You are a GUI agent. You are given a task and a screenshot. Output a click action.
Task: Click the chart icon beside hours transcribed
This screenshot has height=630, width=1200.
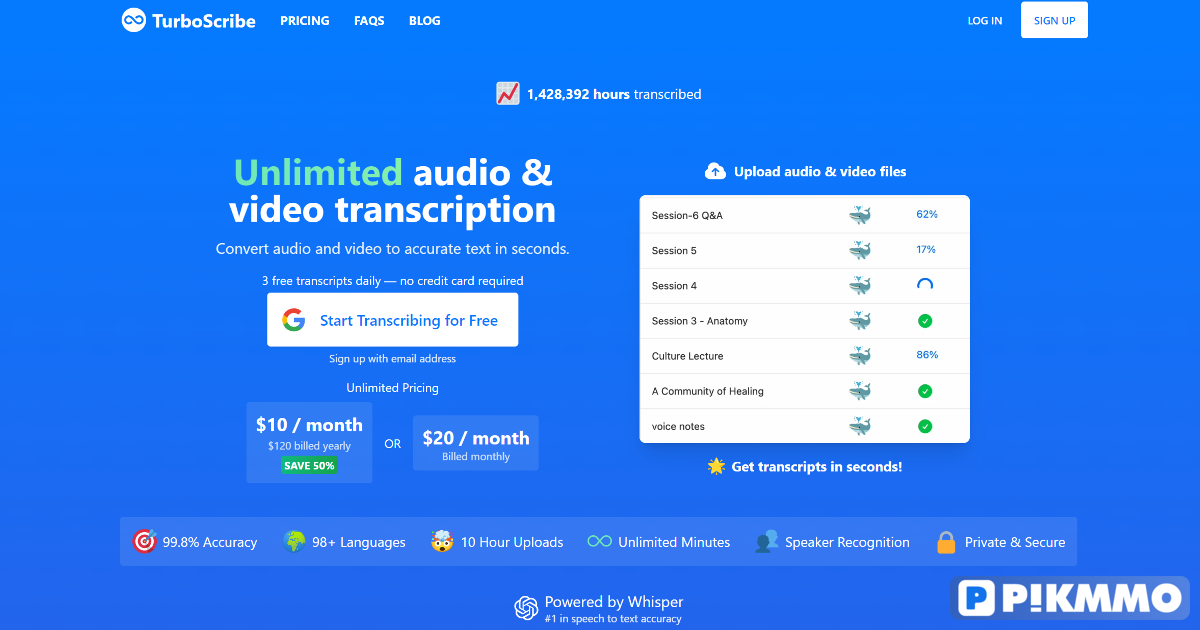coord(508,94)
